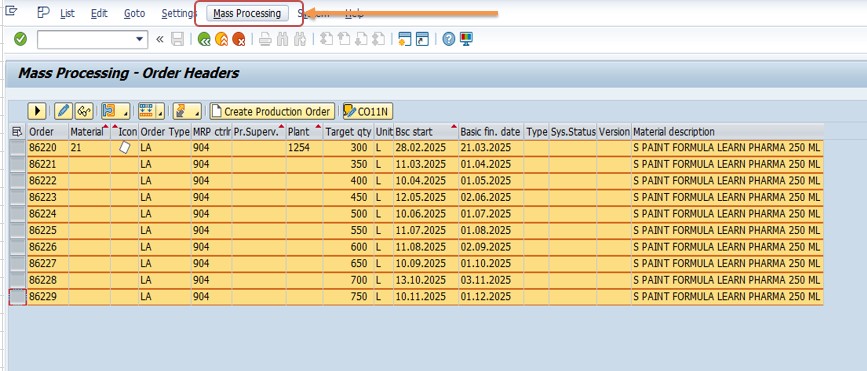The height and width of the screenshot is (371, 867).
Task: Click Create Production Order button
Action: 271,111
